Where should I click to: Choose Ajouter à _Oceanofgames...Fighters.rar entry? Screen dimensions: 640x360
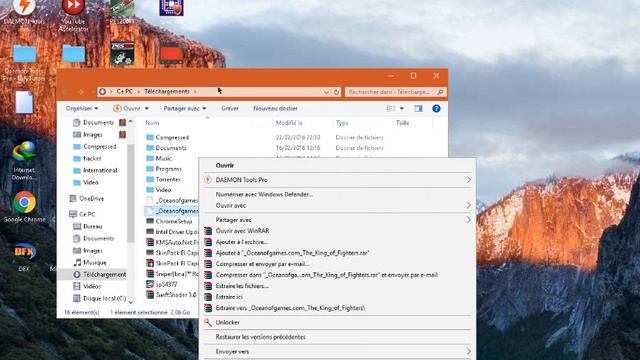point(292,253)
